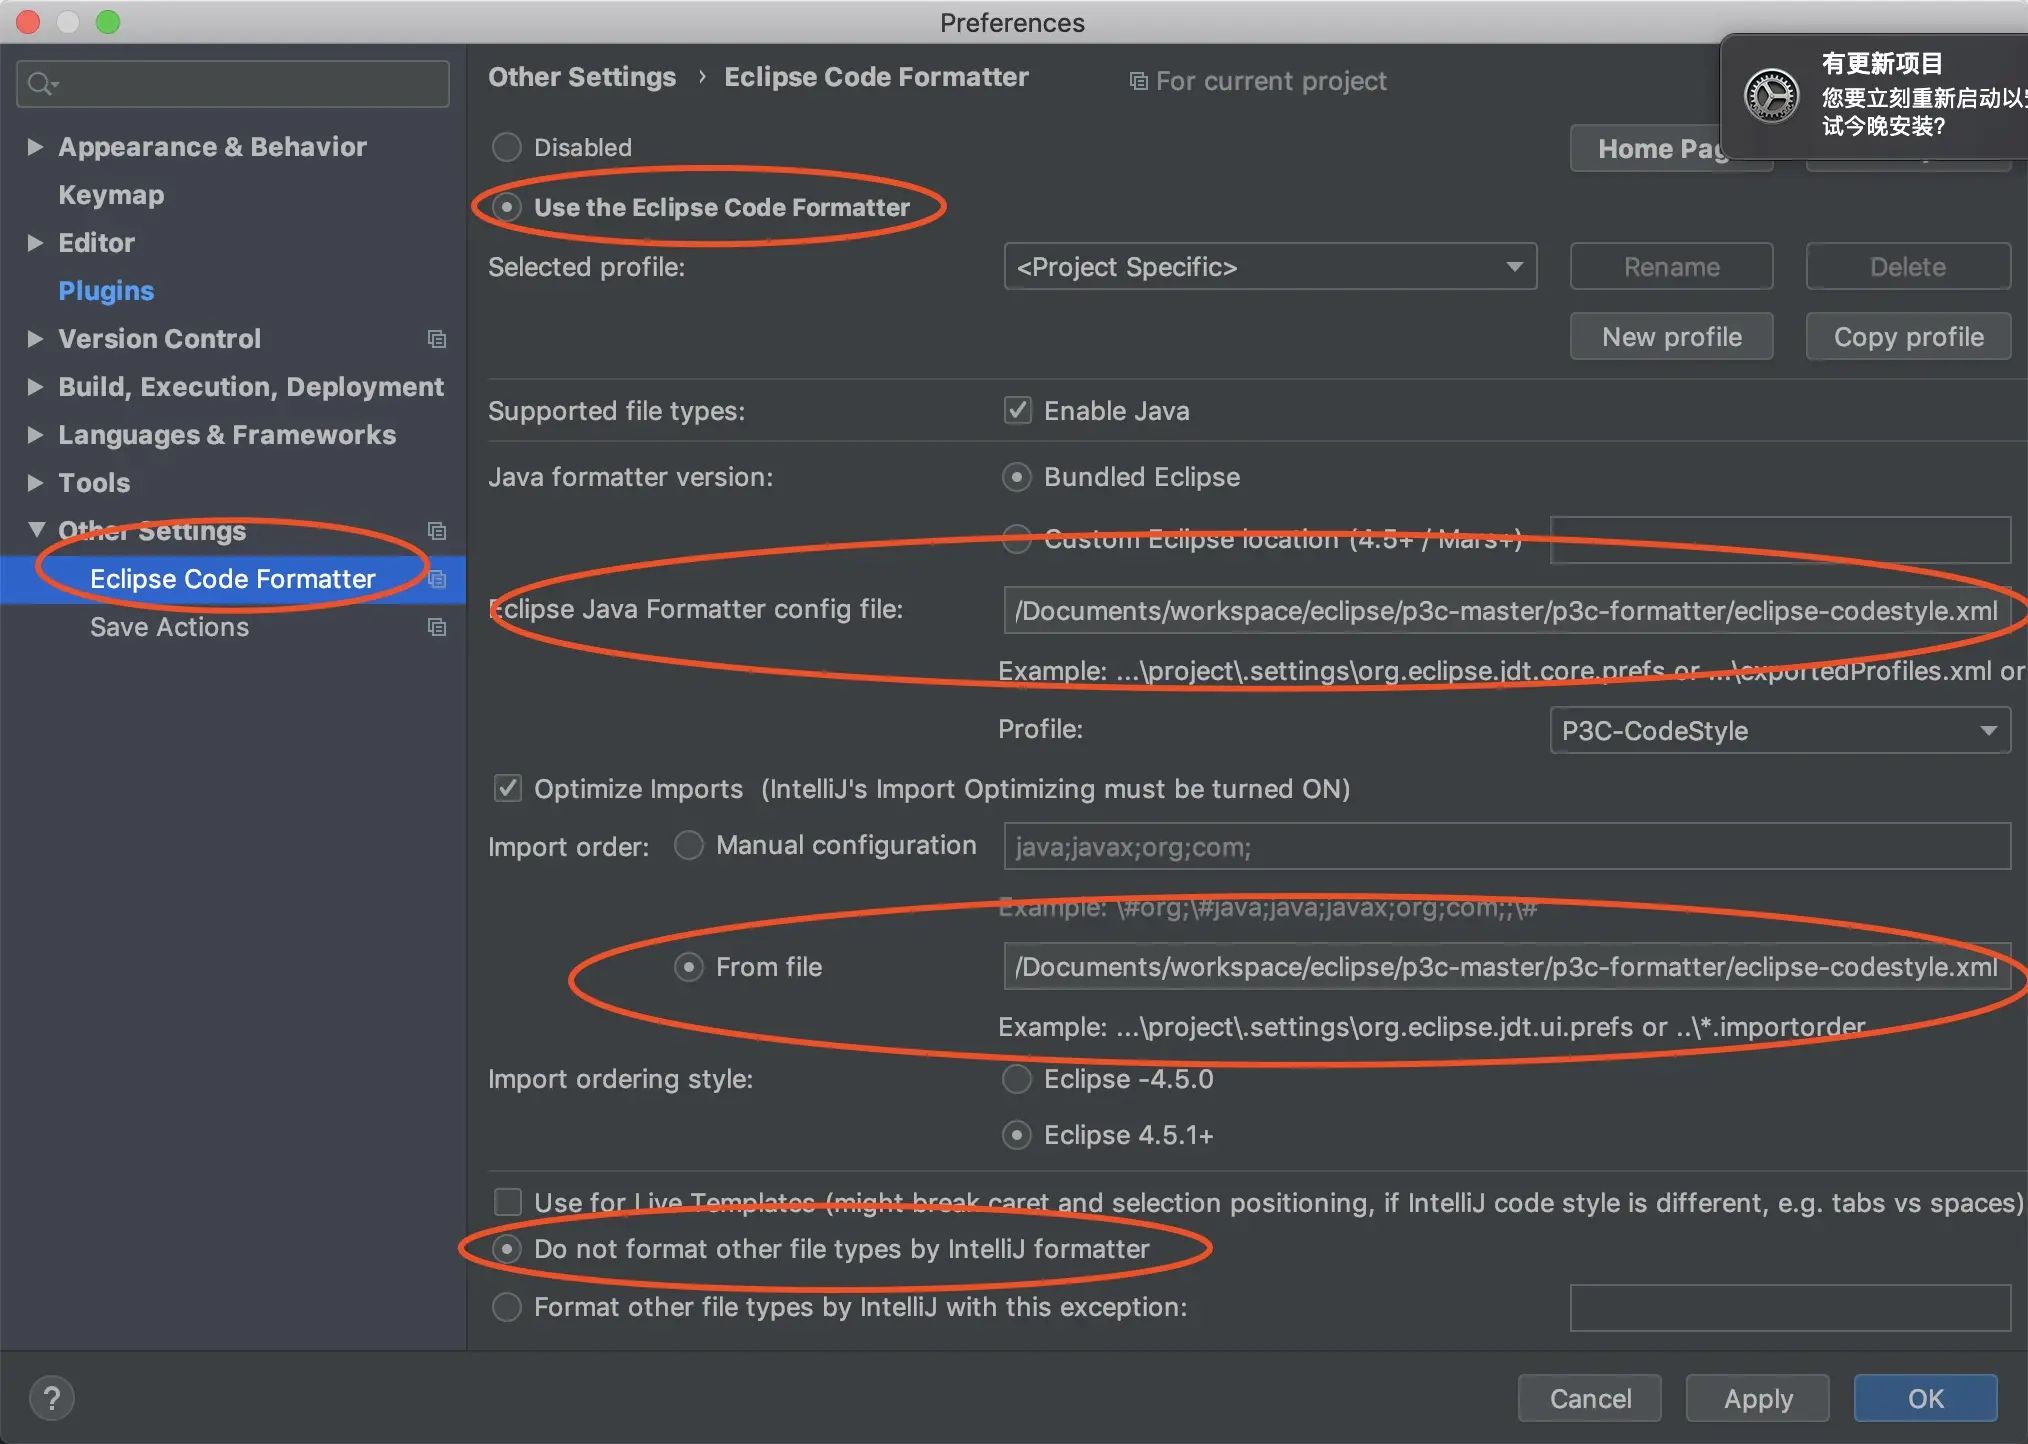Click project-level icon beside Version Control
The height and width of the screenshot is (1444, 2028).
437,339
